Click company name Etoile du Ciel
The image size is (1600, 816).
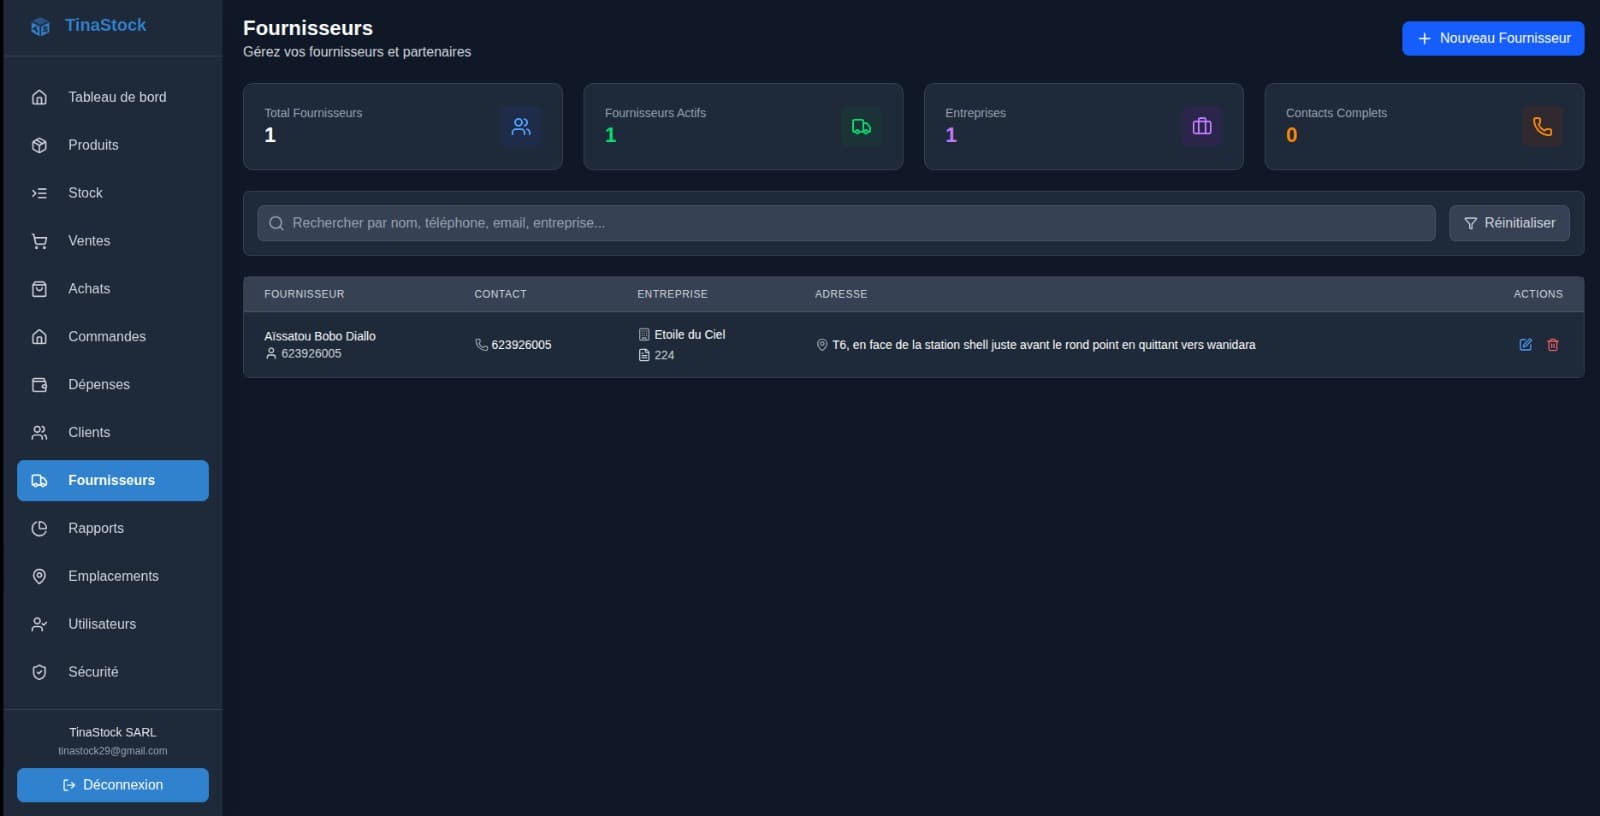pos(690,335)
